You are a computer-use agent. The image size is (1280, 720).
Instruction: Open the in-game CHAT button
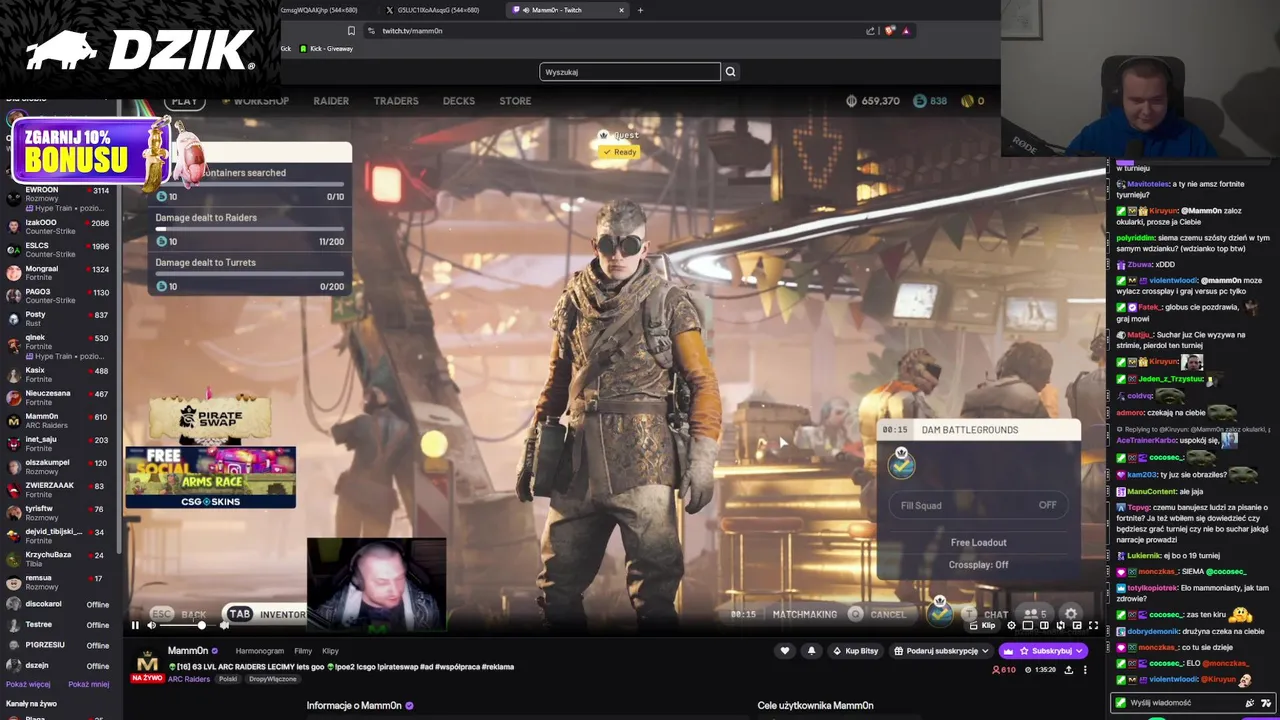tap(986, 614)
